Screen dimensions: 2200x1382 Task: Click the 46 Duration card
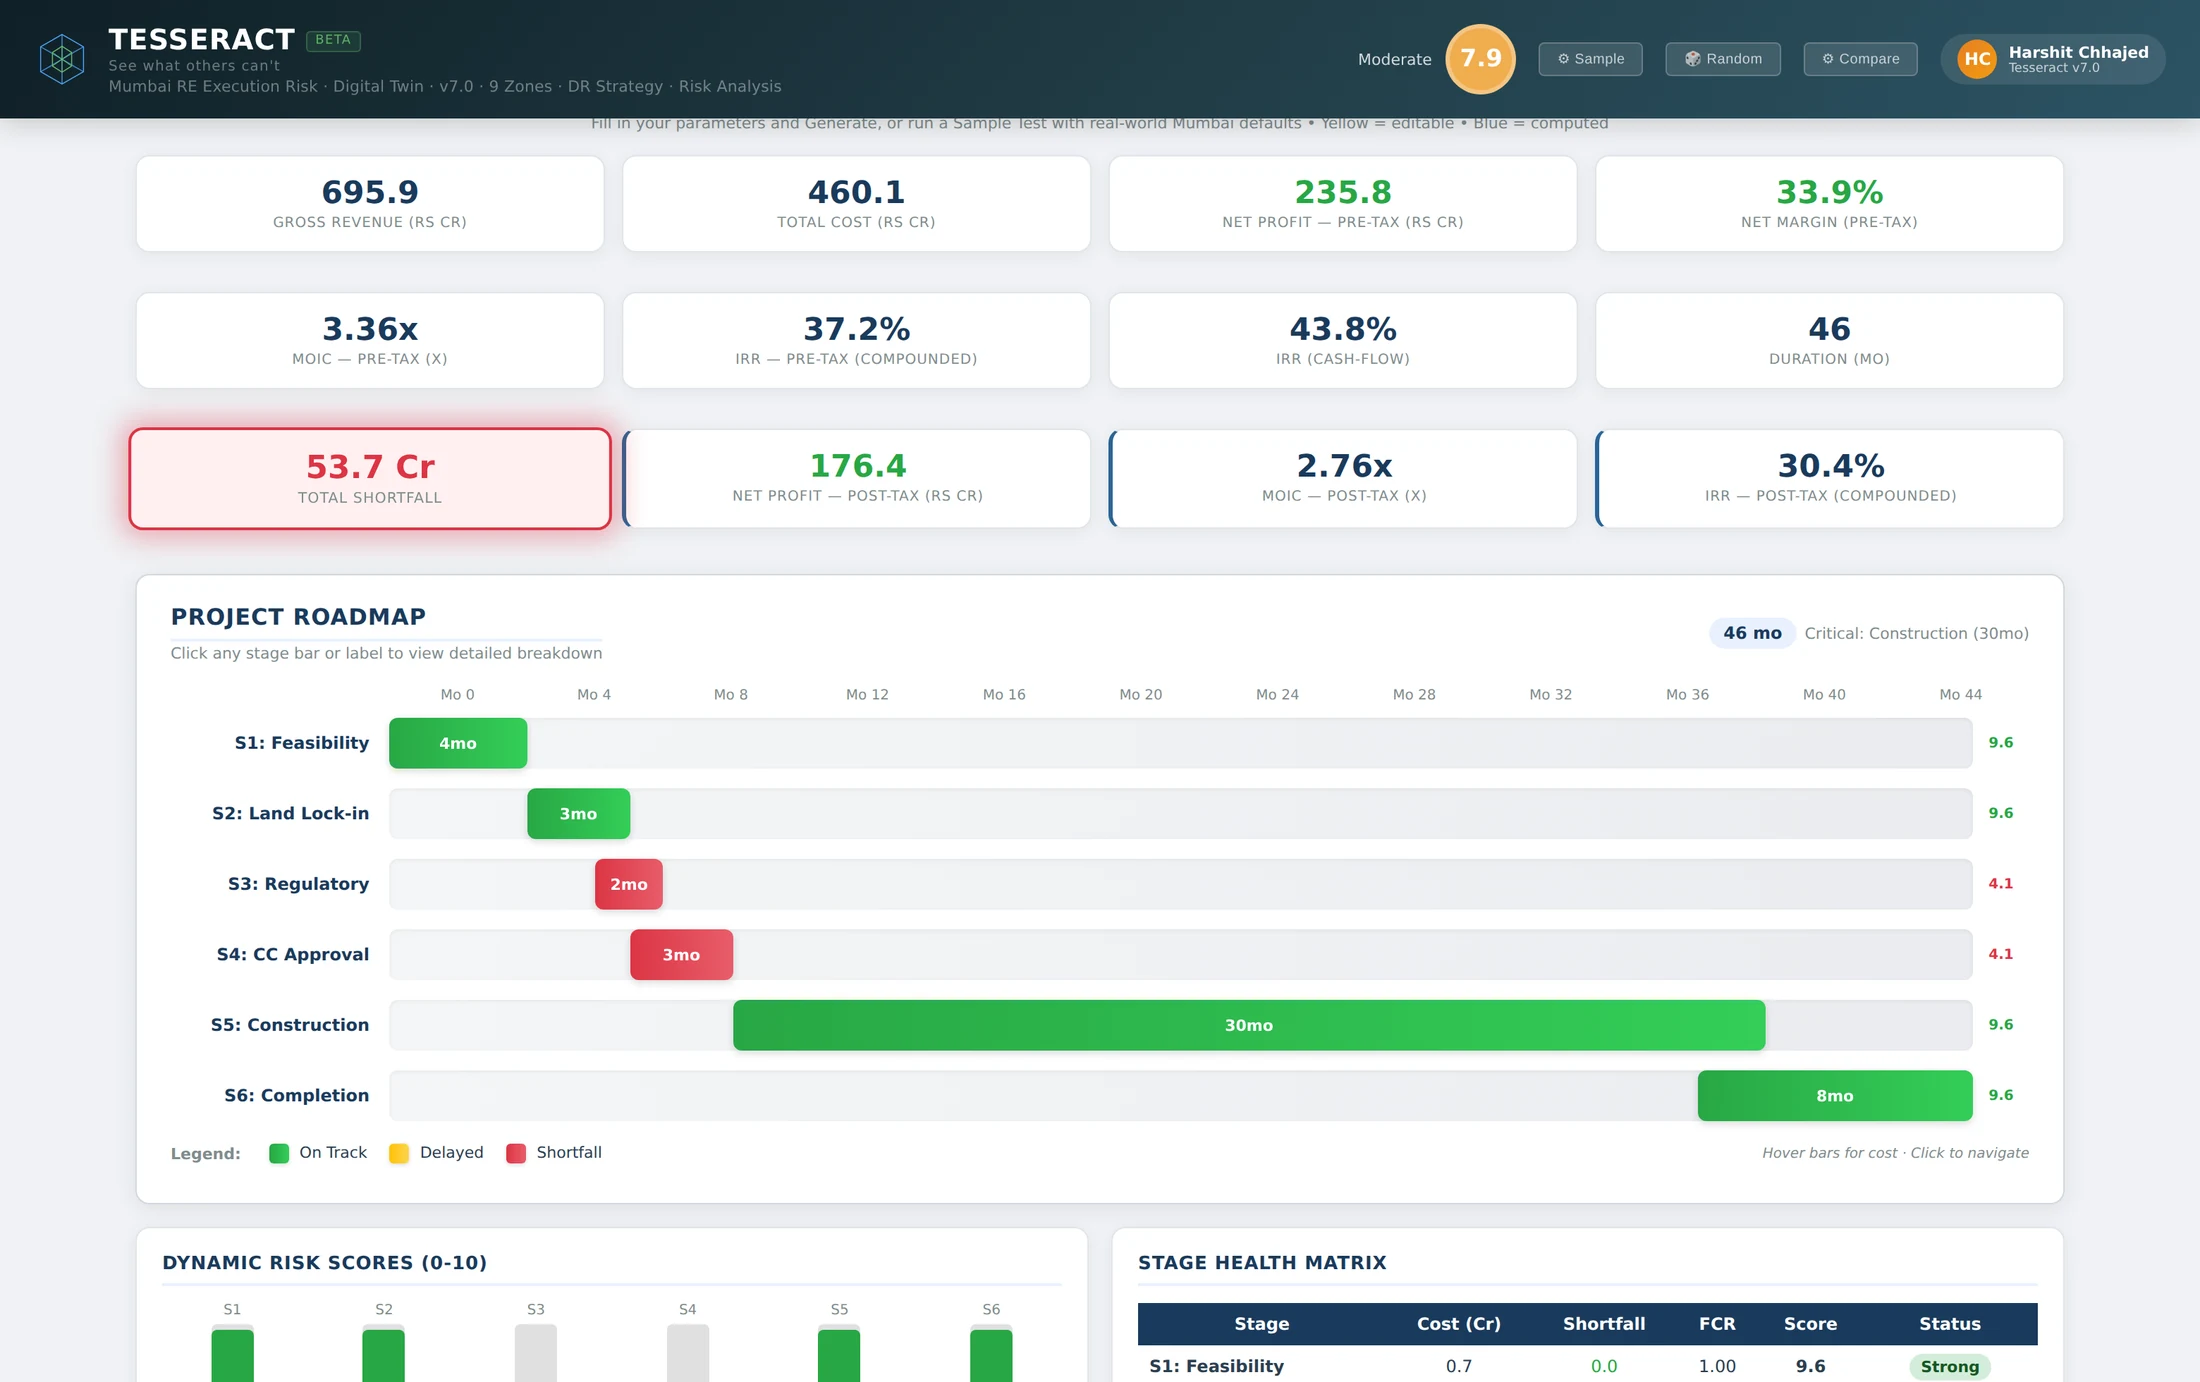point(1829,341)
